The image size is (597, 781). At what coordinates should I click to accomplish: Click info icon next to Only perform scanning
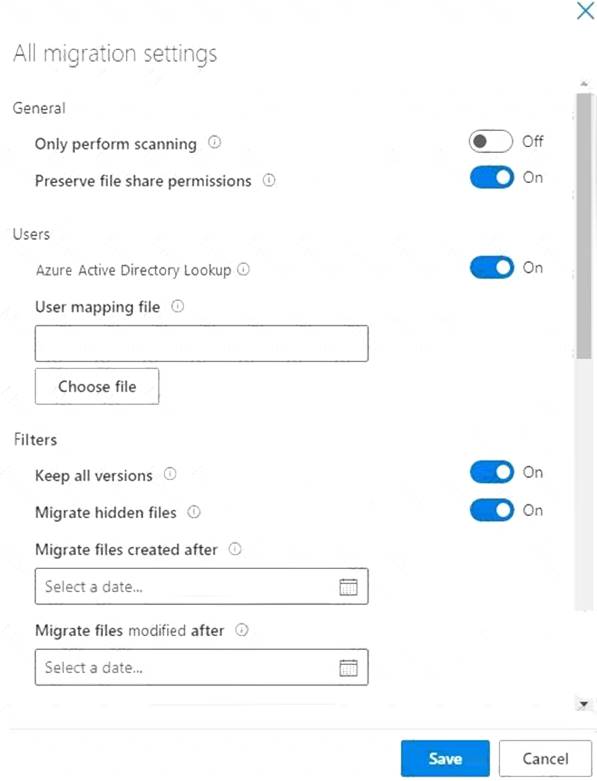pyautogui.click(x=215, y=142)
